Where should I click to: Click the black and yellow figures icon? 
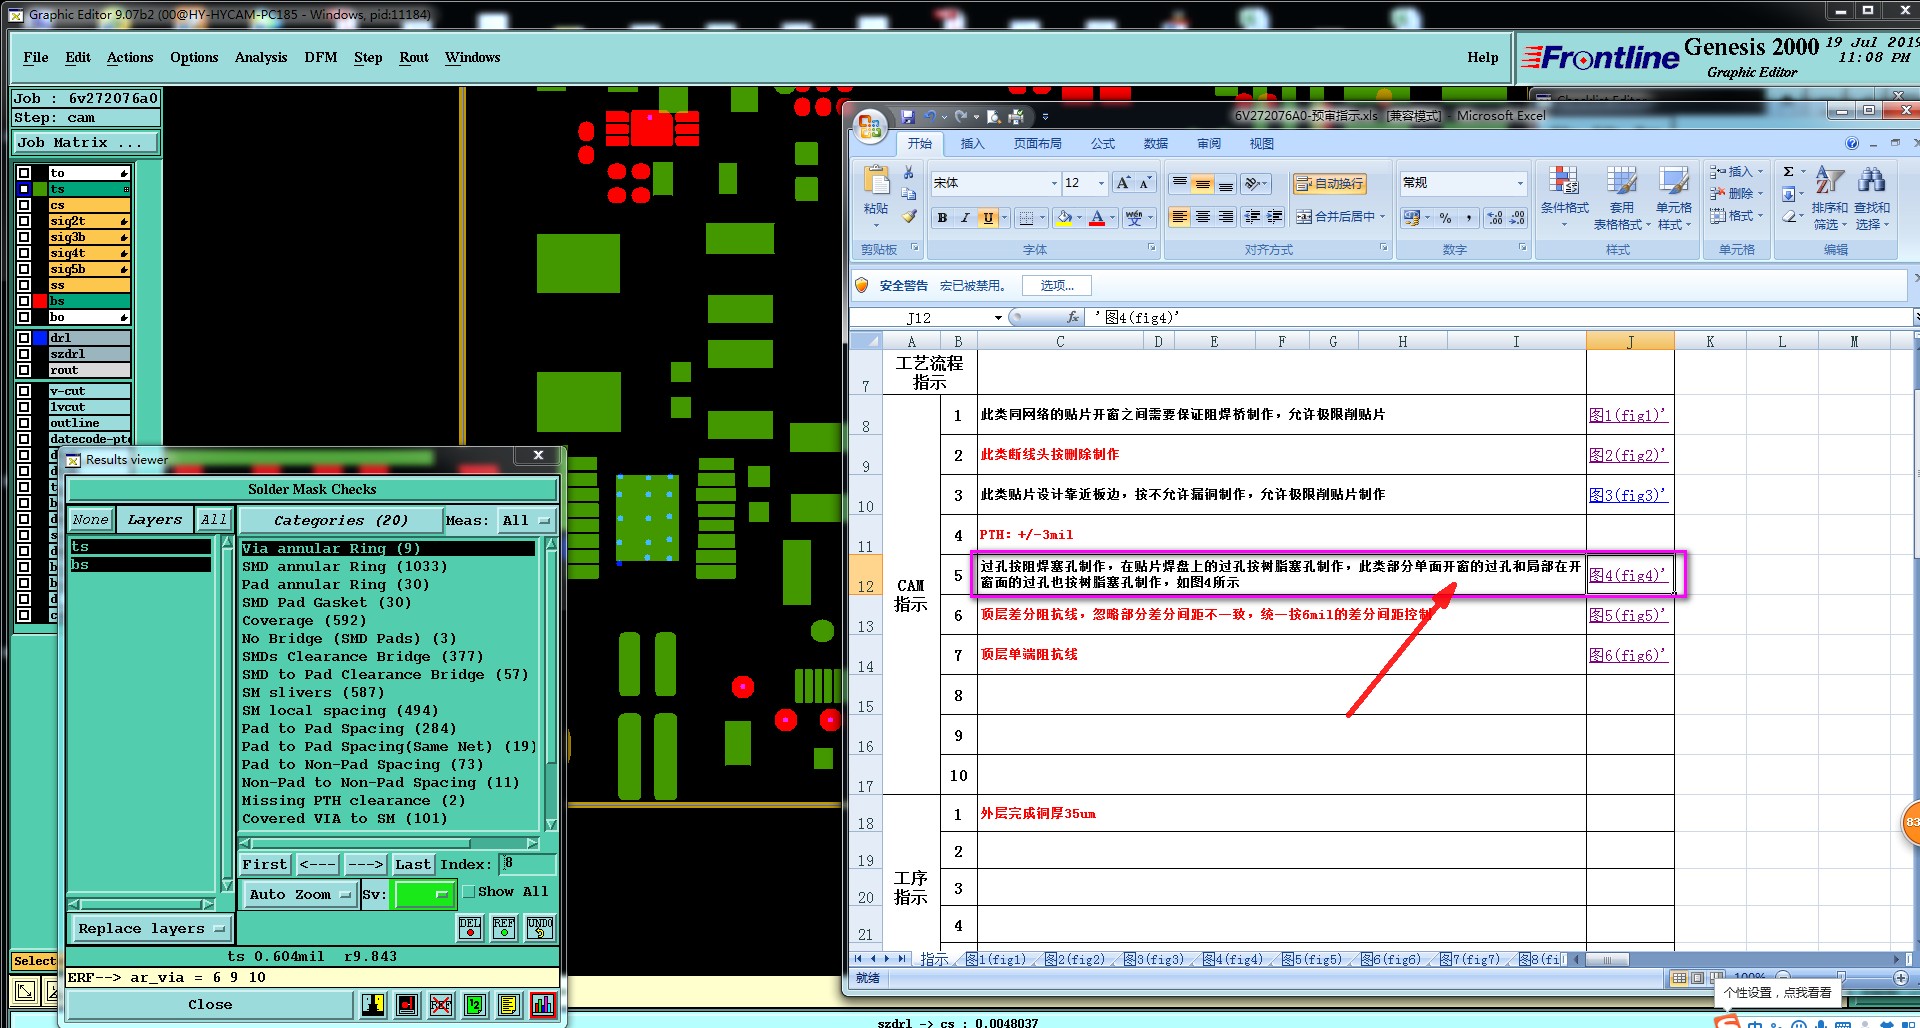(373, 1005)
